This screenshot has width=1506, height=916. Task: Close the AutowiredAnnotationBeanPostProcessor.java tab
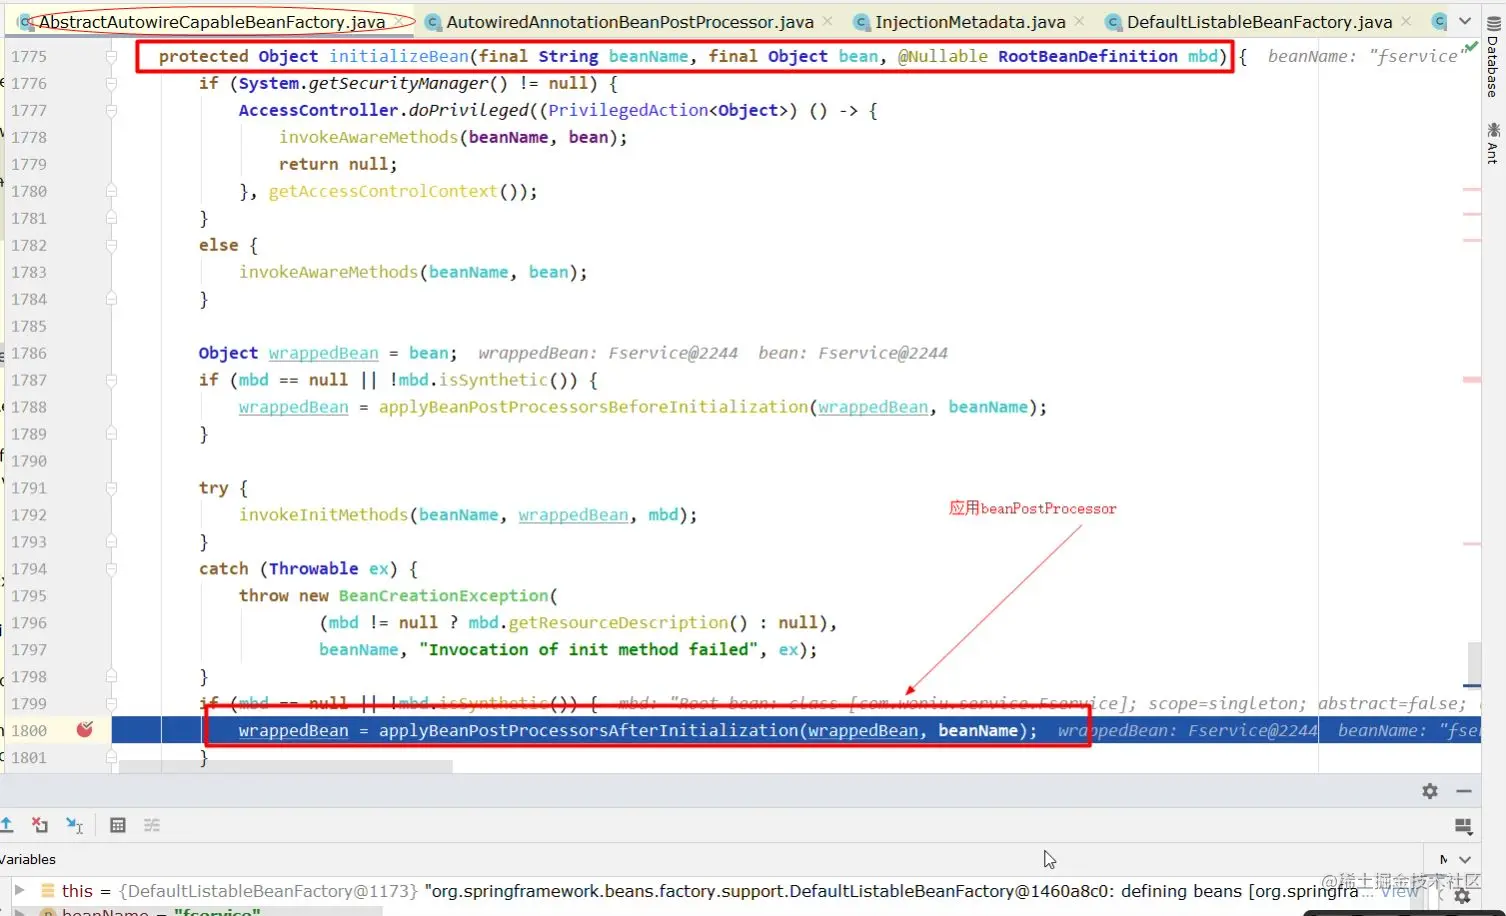tap(828, 21)
